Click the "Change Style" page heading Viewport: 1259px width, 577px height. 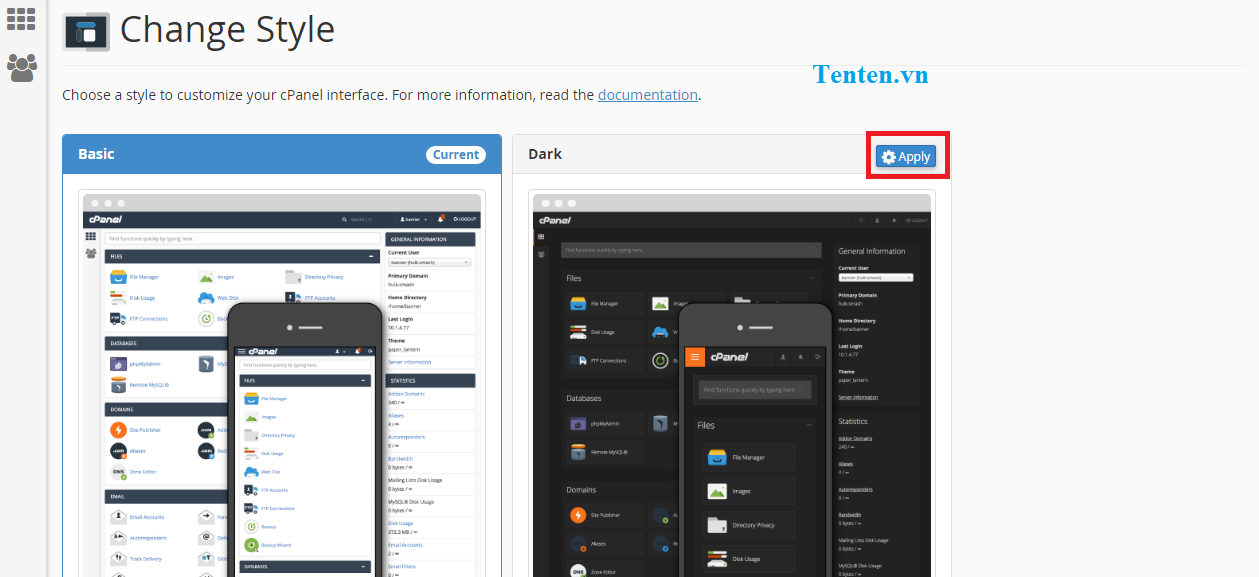point(227,29)
